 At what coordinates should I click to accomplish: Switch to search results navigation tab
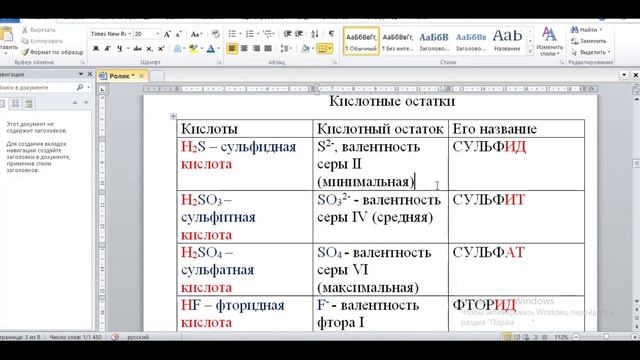29,103
